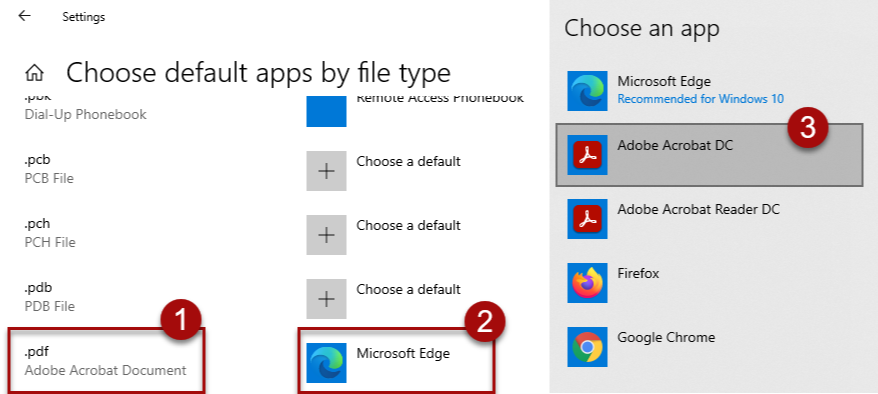Choose a default for .pcb files

[408, 162]
